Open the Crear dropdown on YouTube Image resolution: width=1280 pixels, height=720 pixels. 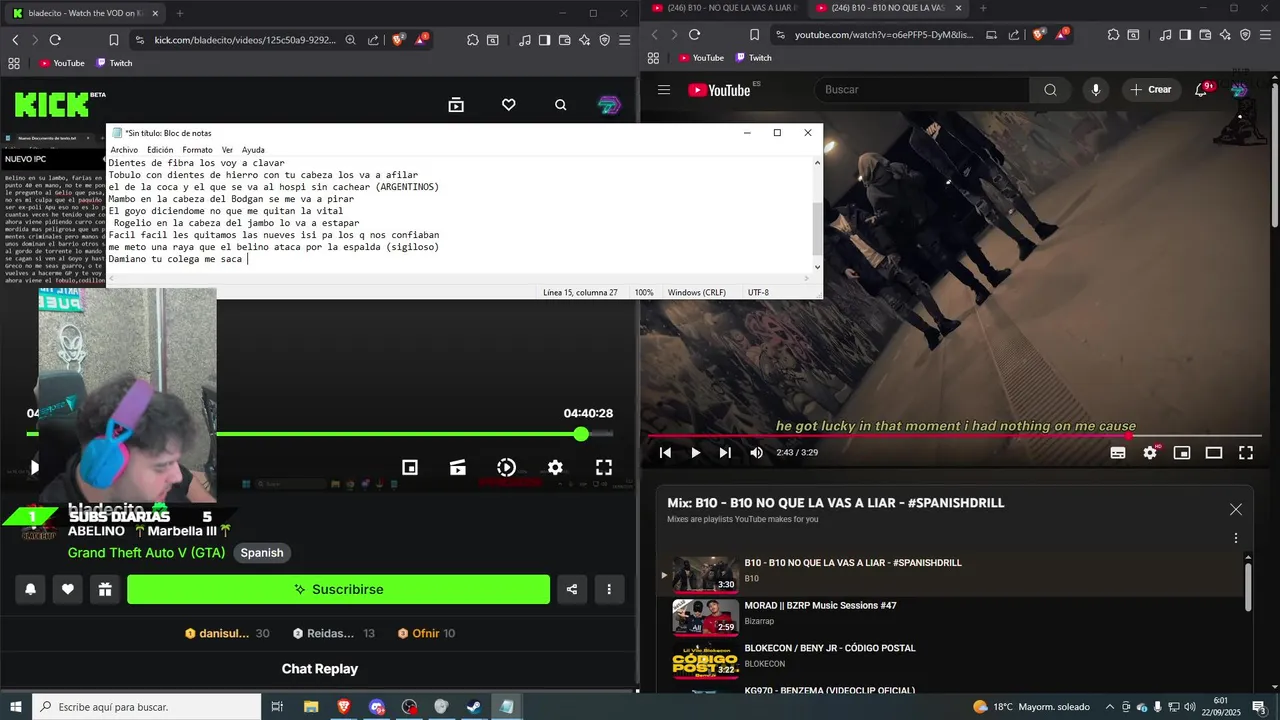click(1150, 90)
